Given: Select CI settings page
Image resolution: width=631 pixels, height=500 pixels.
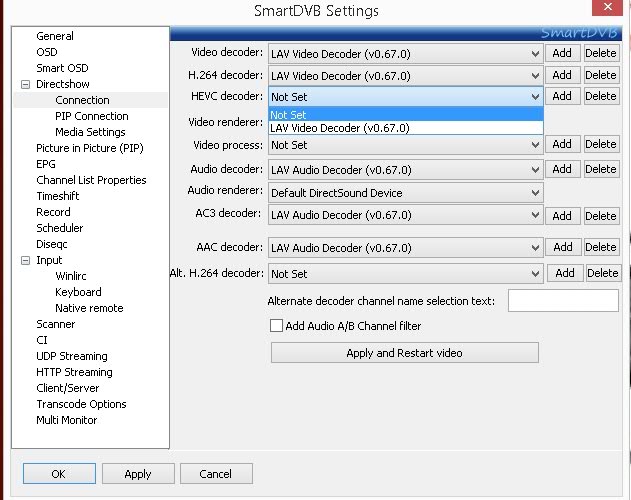Looking at the screenshot, I should click(x=42, y=340).
